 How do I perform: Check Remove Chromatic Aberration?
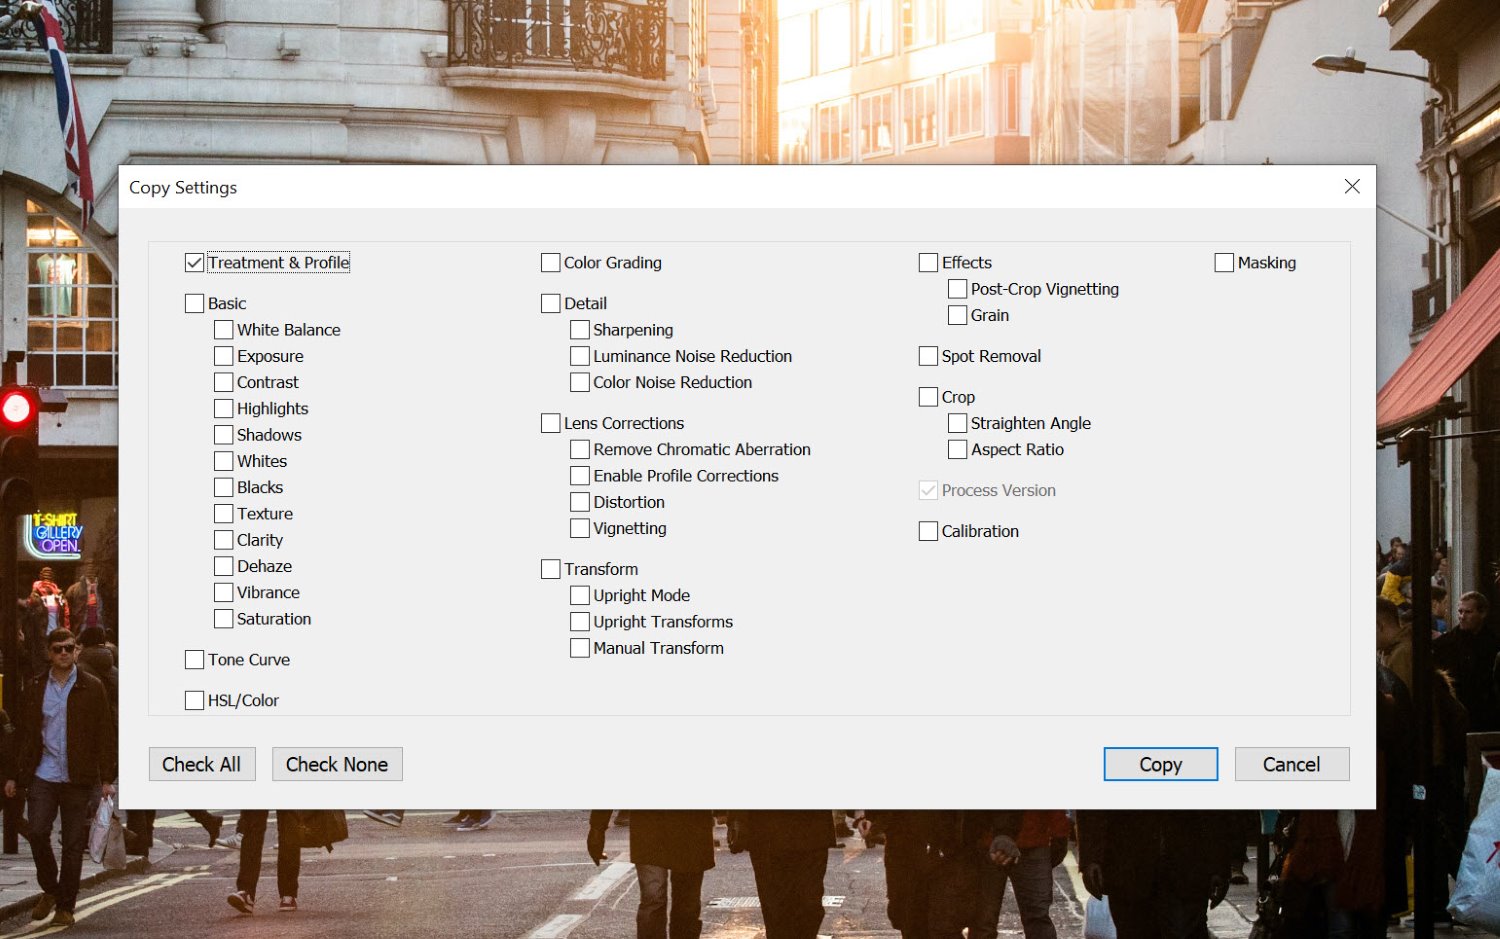coord(579,449)
